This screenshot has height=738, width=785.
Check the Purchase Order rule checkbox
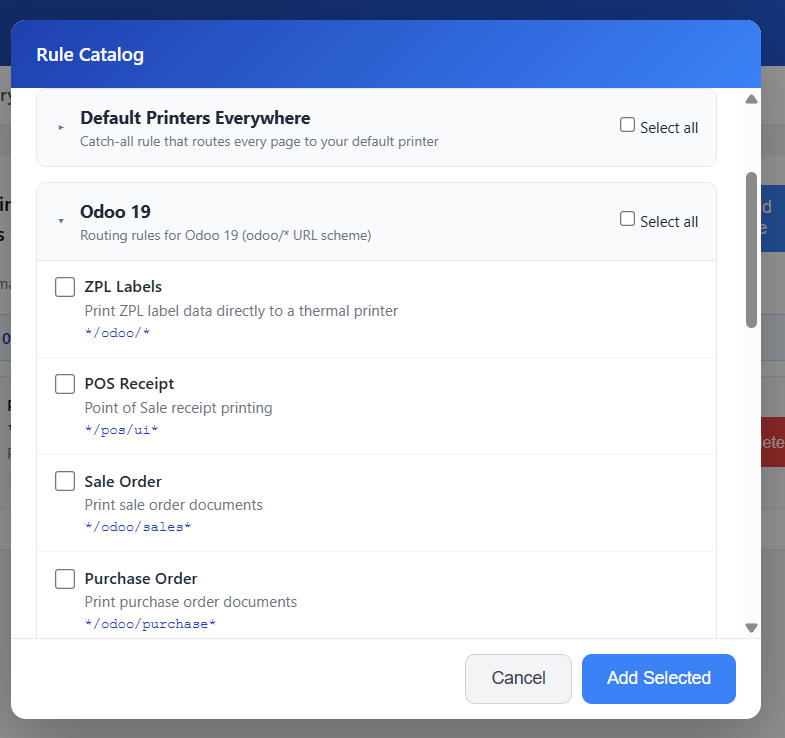(x=65, y=578)
